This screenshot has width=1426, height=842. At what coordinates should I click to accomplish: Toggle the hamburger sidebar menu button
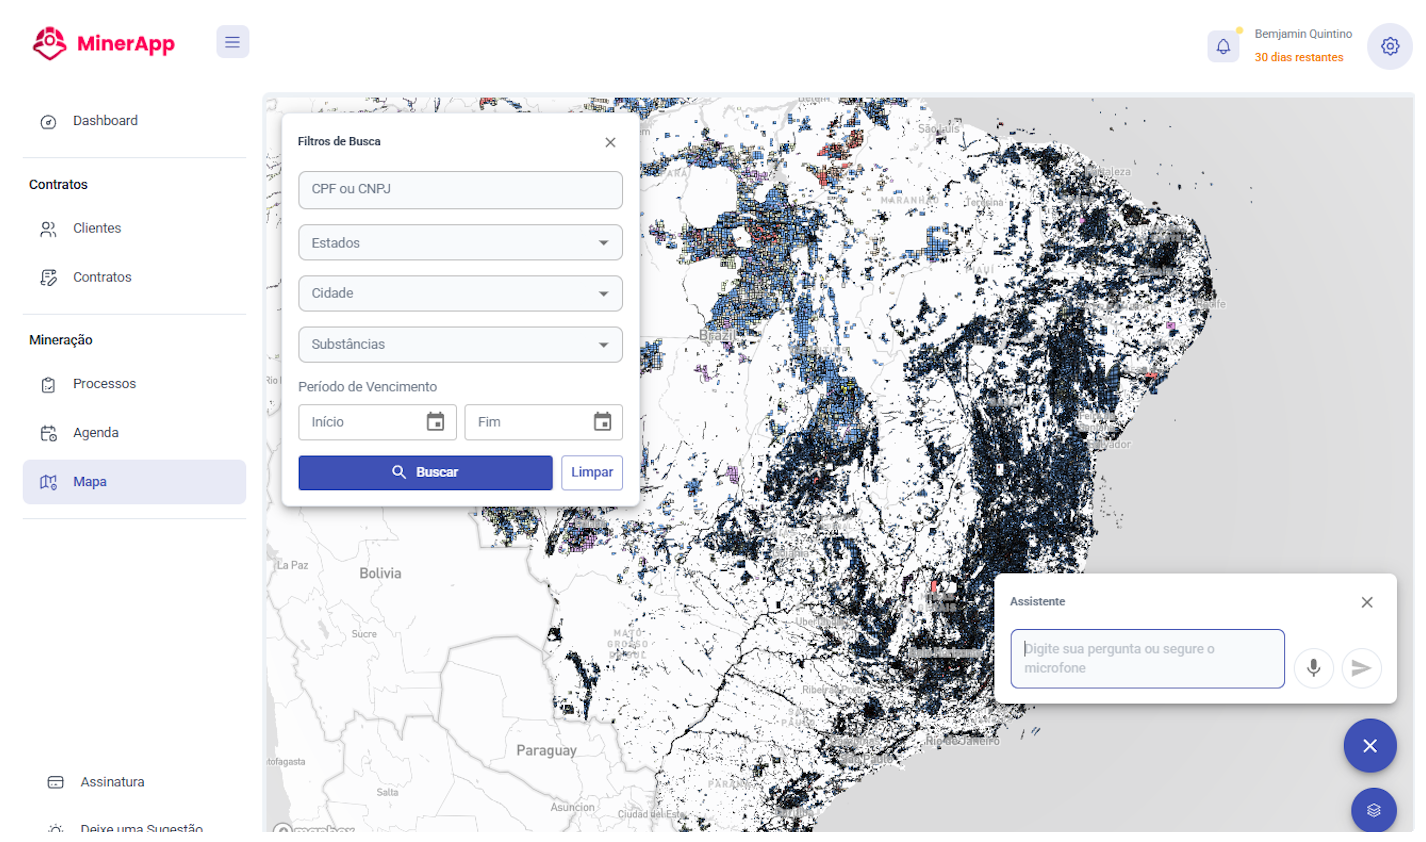pyautogui.click(x=233, y=42)
